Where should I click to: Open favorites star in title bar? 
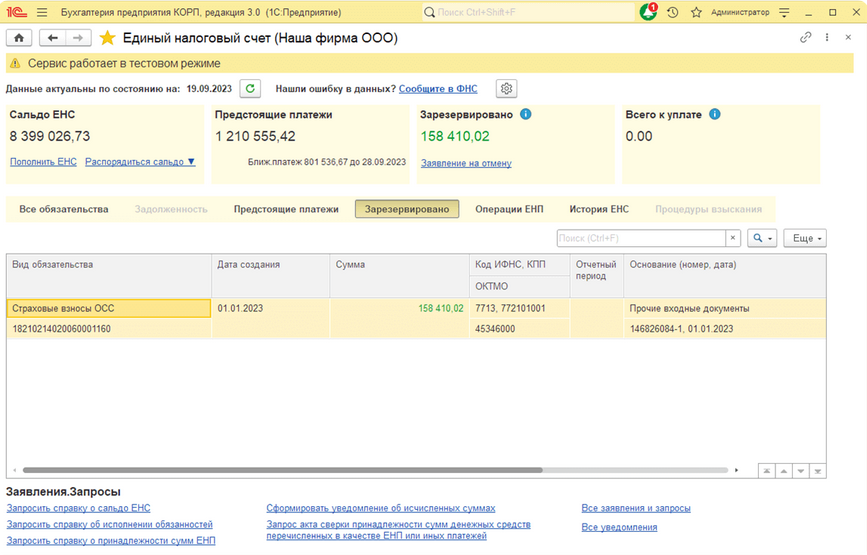[696, 12]
